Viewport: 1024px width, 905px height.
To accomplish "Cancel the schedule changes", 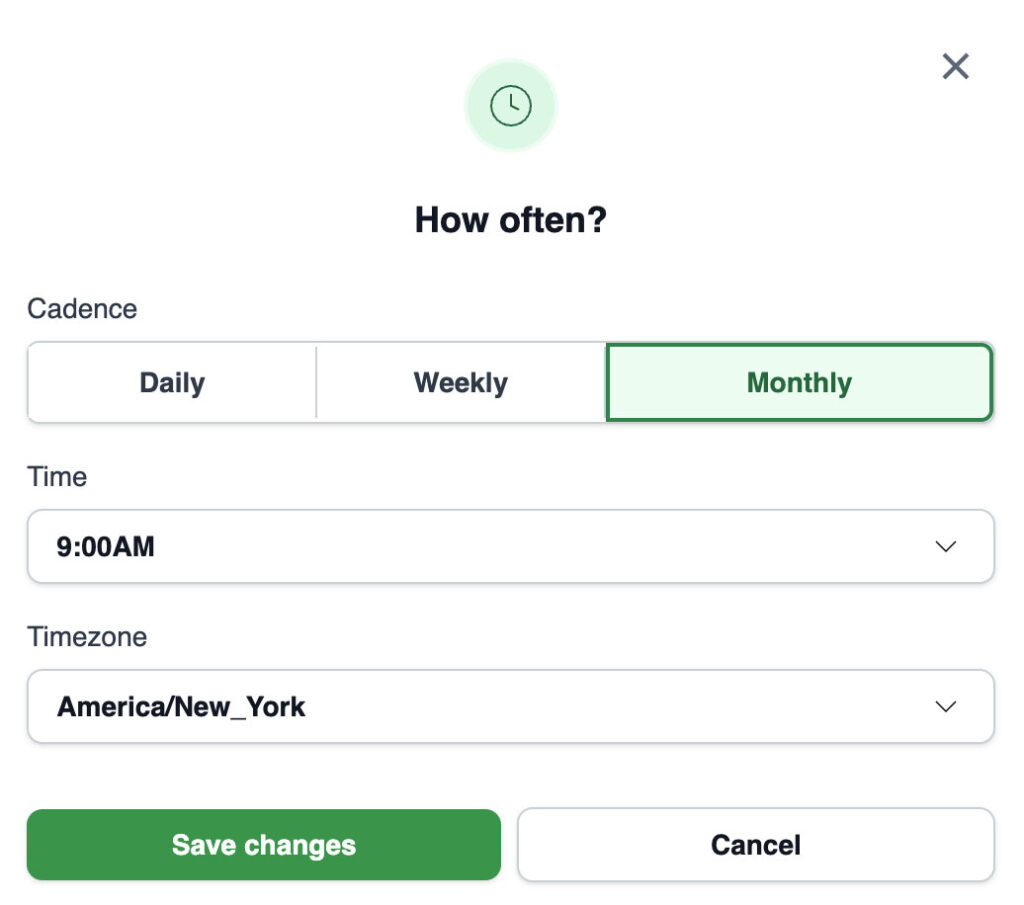I will tap(755, 845).
